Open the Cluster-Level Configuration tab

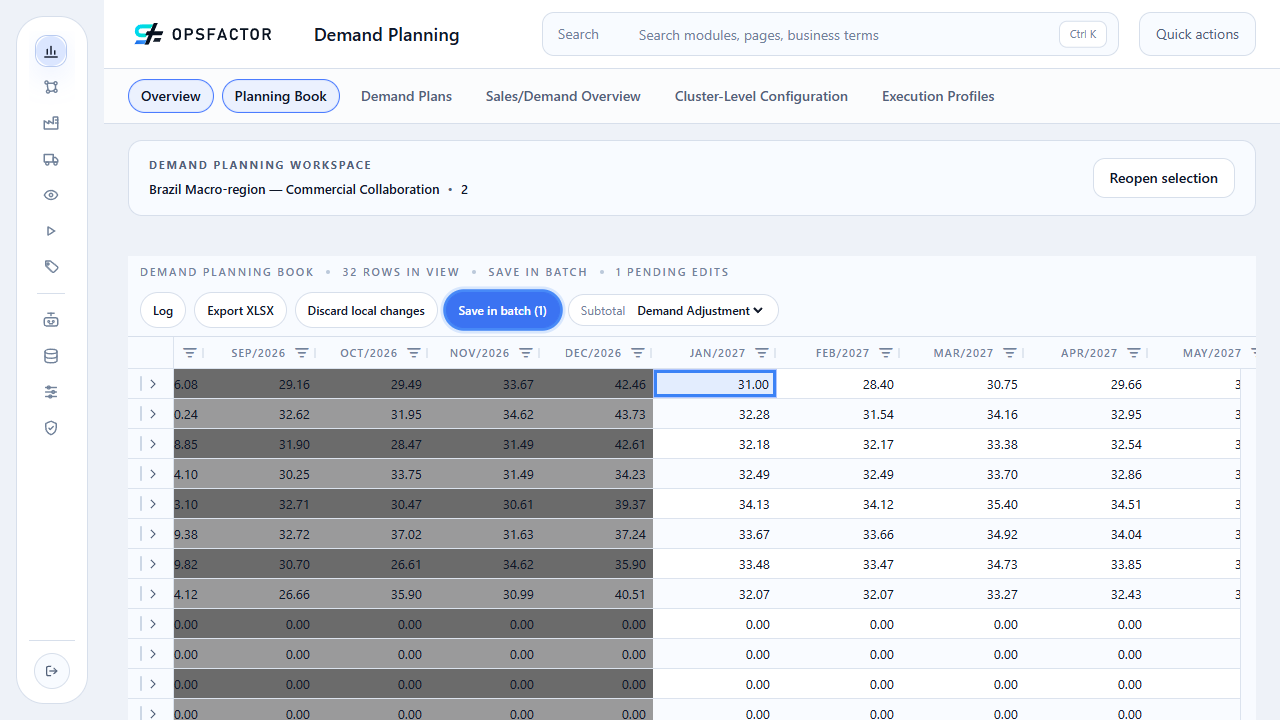[x=761, y=96]
